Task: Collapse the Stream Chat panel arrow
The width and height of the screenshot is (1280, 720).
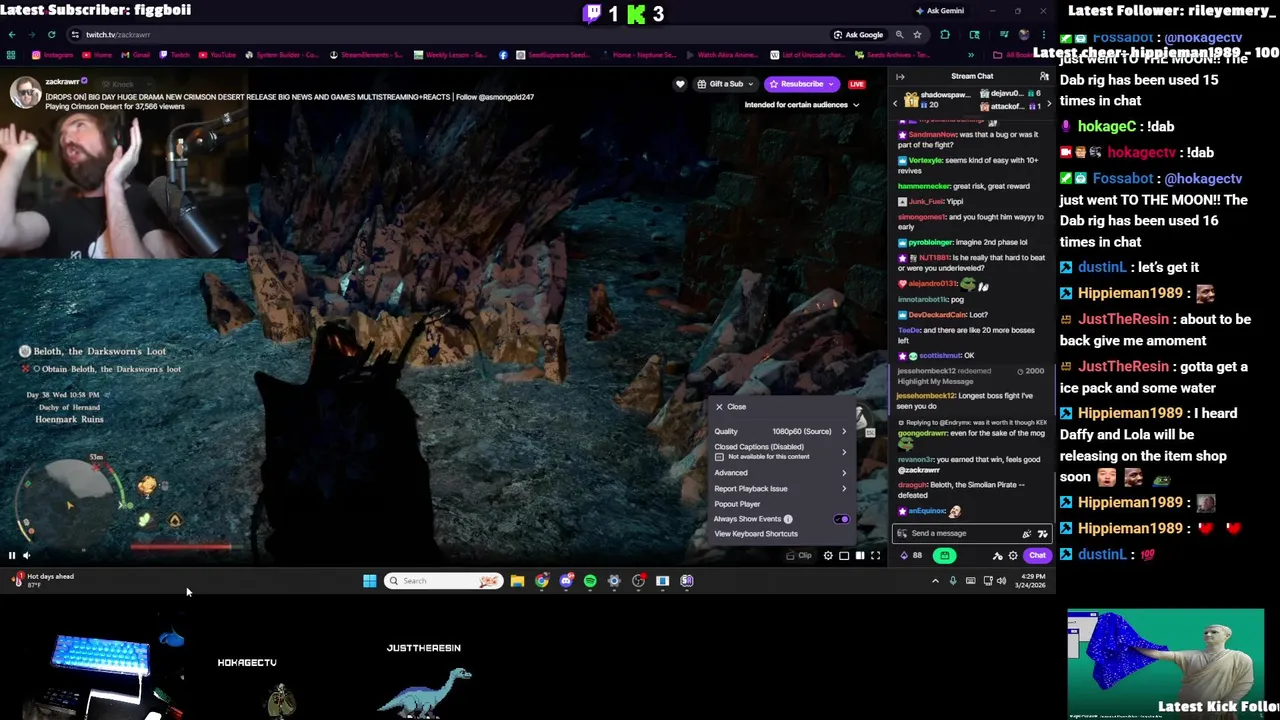Action: (x=900, y=76)
